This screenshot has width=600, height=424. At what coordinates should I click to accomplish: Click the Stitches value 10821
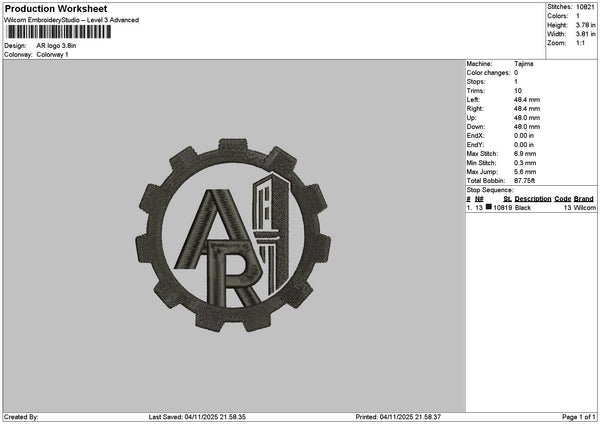[x=585, y=7]
